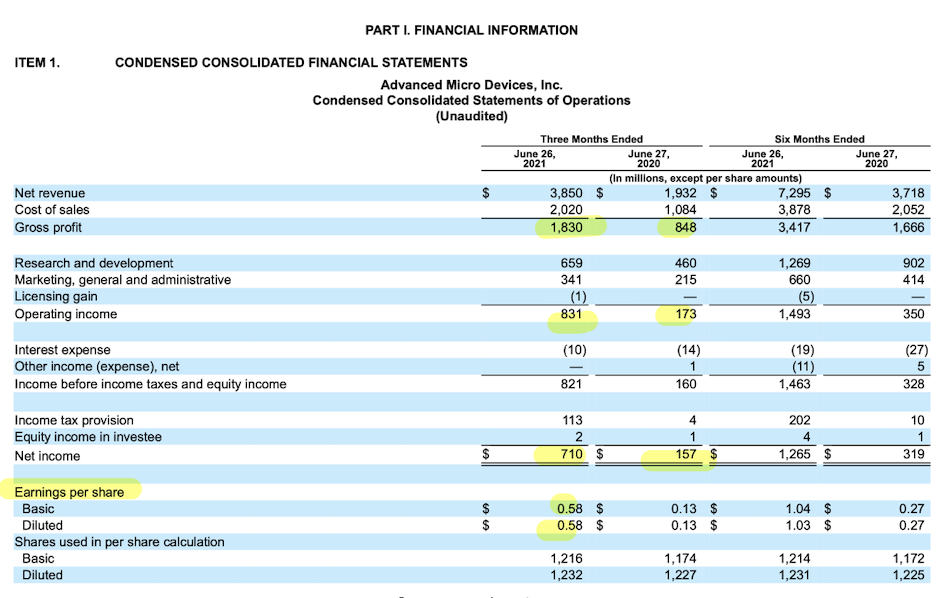Screen dimensions: 950x598
Task: Click marketing and administrative value 215
Action: pyautogui.click(x=686, y=280)
